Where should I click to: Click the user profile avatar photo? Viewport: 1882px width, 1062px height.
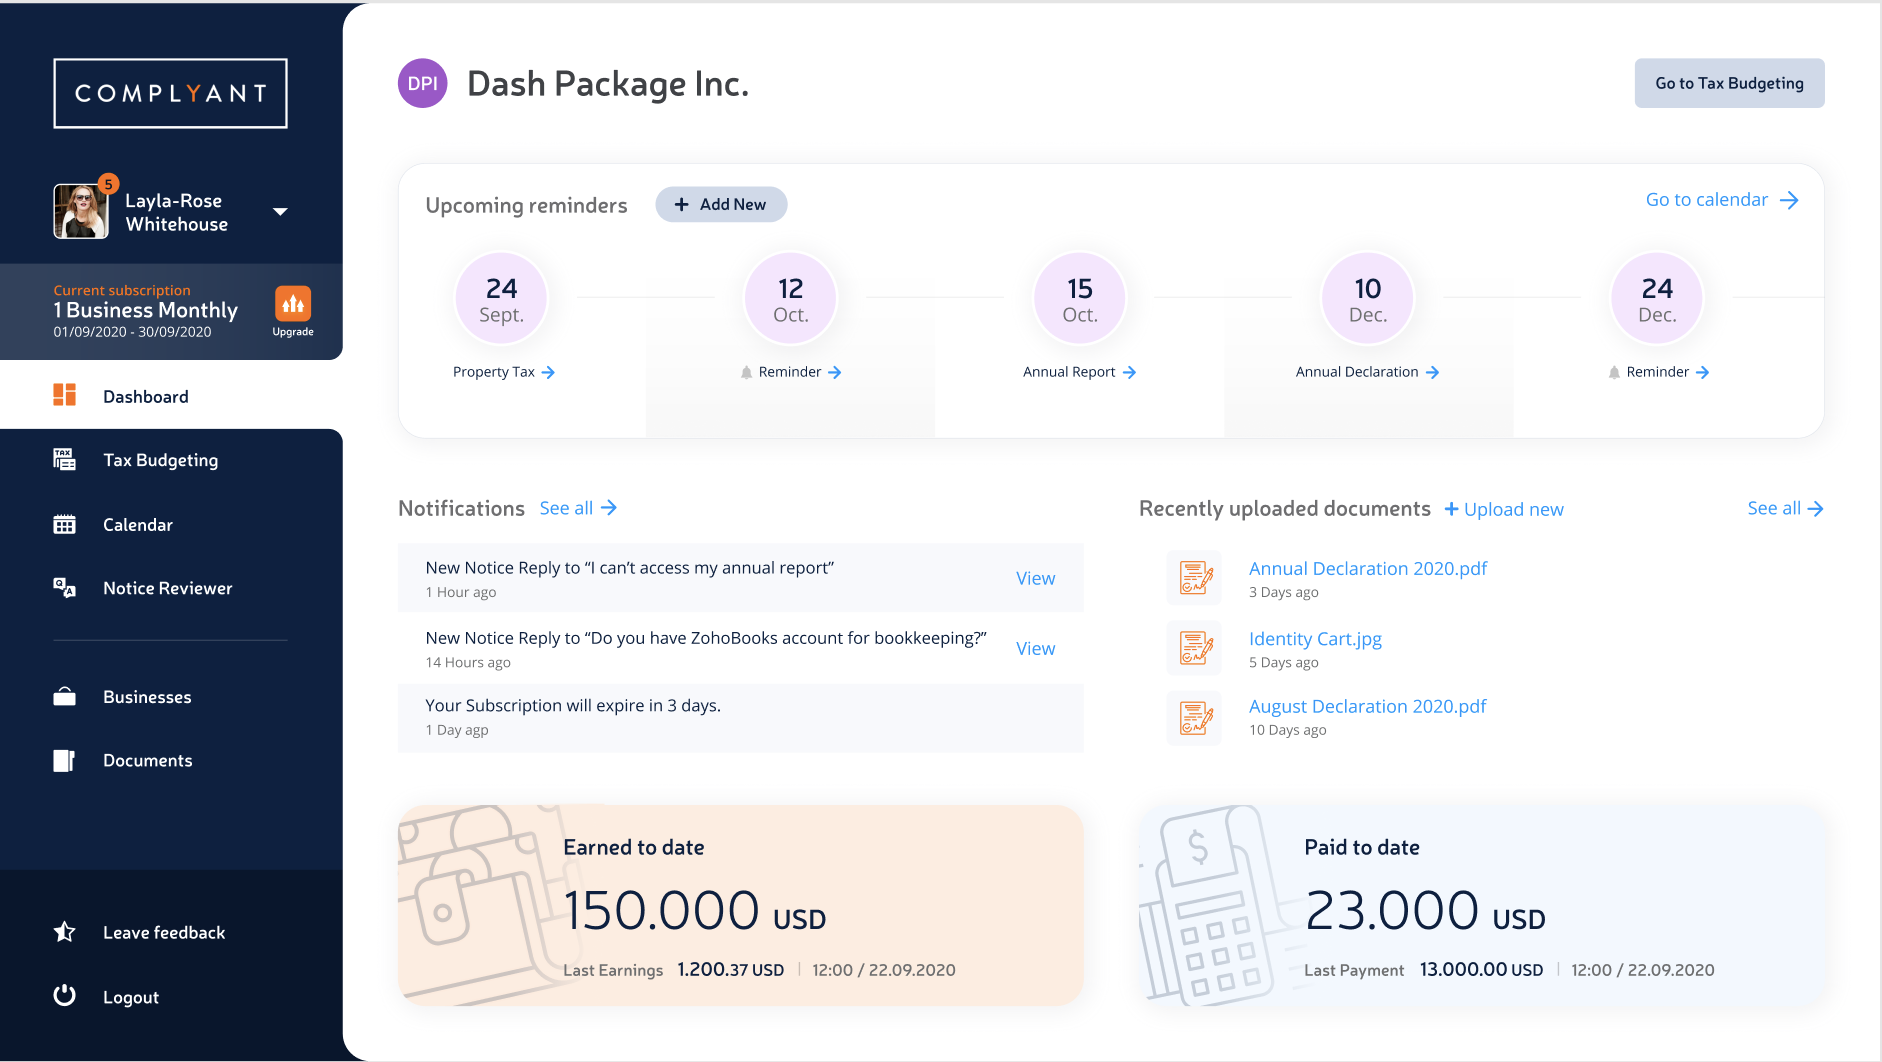pyautogui.click(x=81, y=212)
